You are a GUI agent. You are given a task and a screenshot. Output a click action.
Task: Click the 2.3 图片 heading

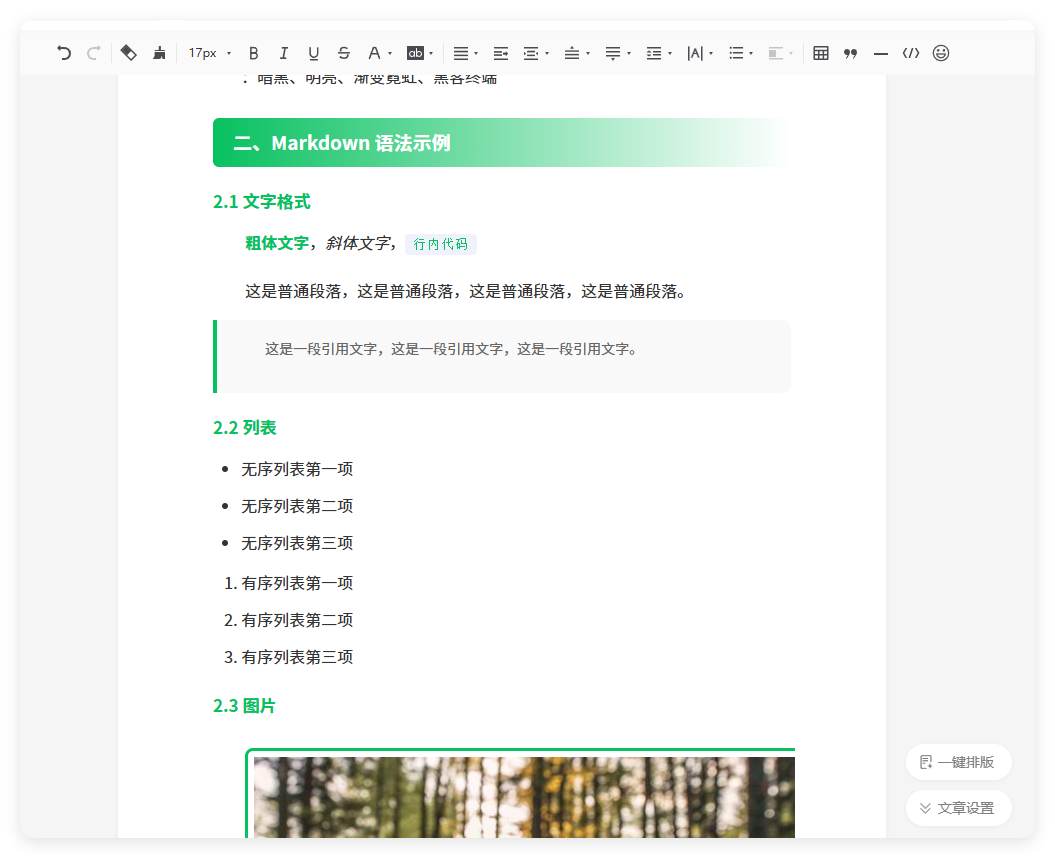[x=244, y=706]
